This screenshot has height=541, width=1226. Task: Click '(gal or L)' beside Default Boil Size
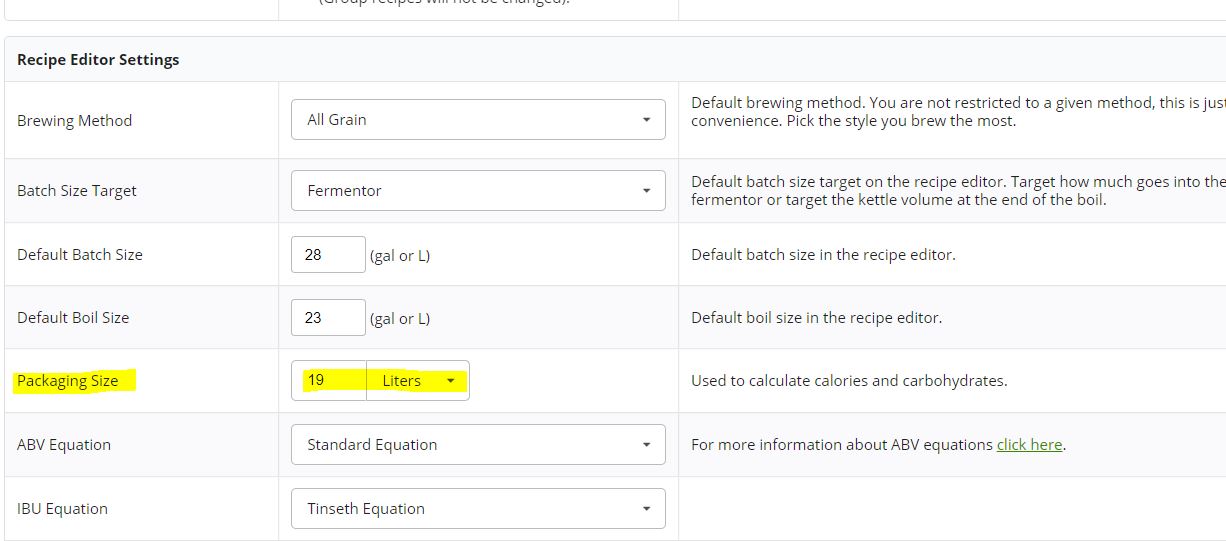pyautogui.click(x=400, y=319)
